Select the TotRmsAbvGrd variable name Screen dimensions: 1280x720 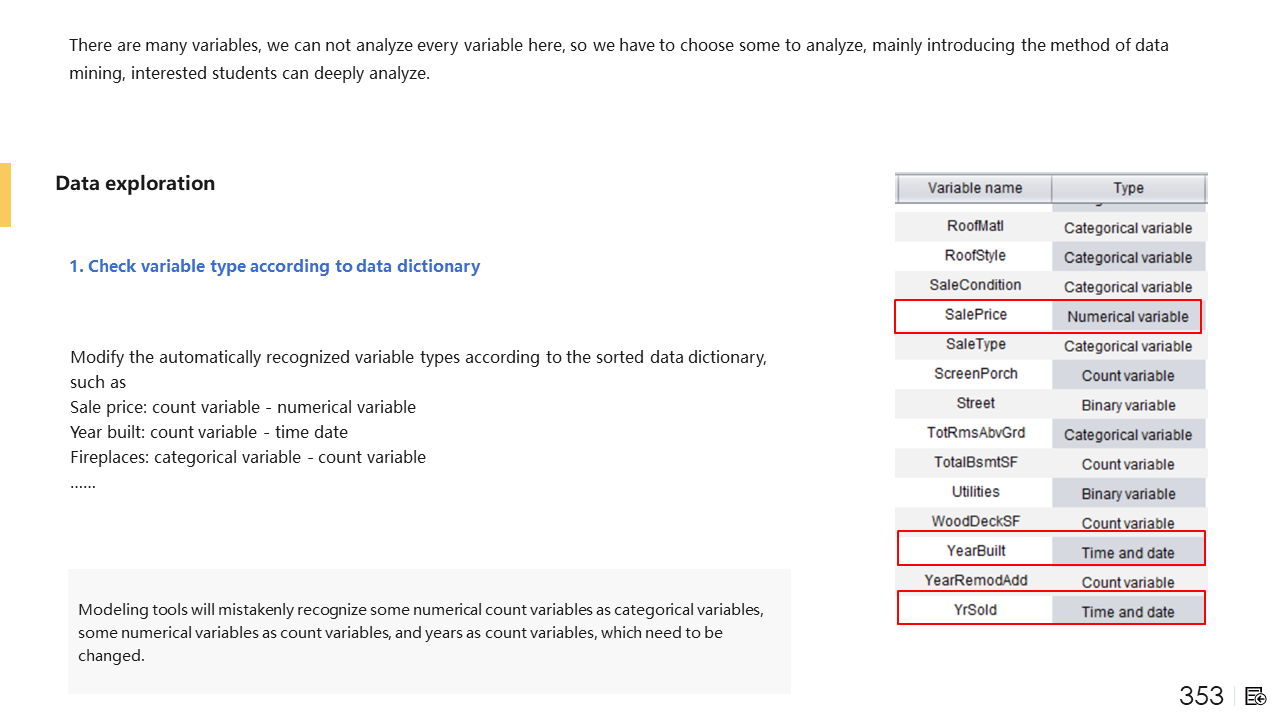tap(974, 433)
